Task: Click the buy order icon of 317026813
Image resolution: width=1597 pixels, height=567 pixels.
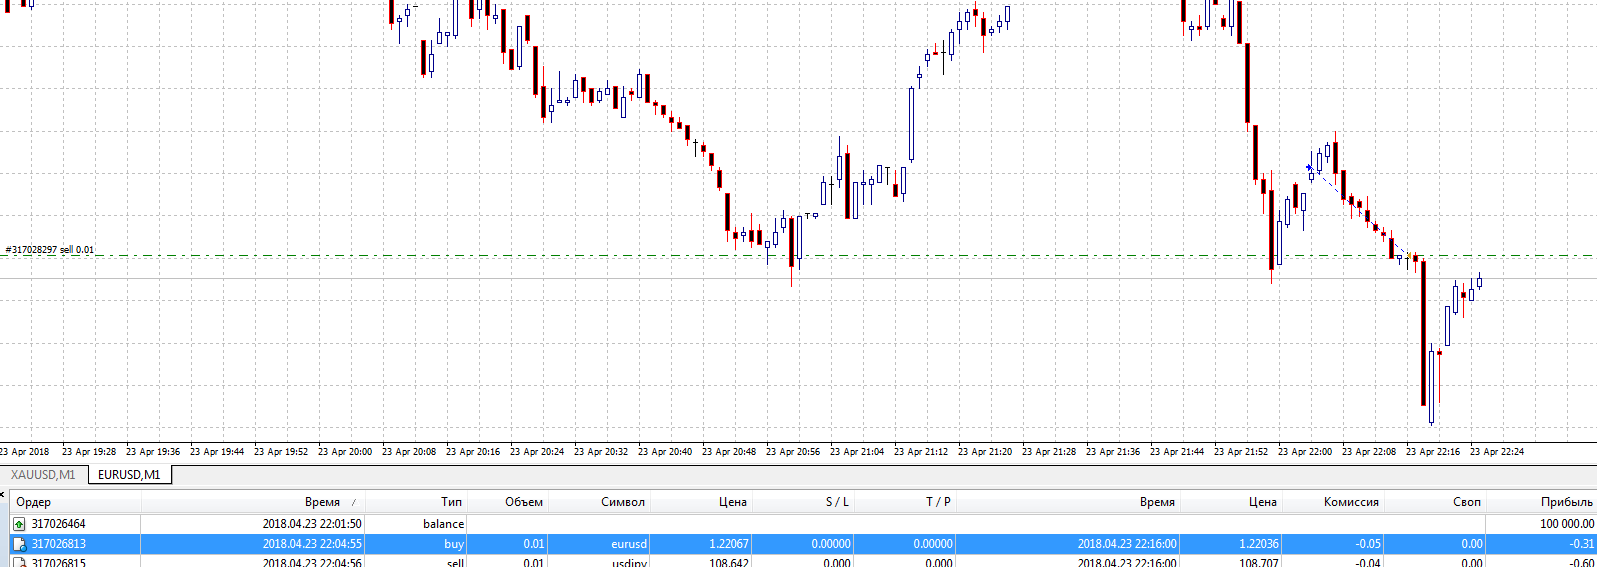Action: pos(19,544)
